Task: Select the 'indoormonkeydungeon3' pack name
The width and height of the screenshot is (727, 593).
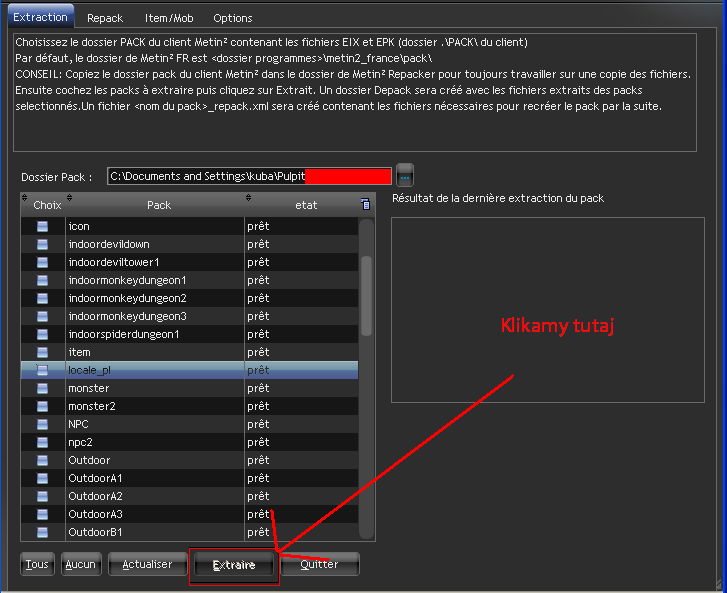Action: pos(127,316)
